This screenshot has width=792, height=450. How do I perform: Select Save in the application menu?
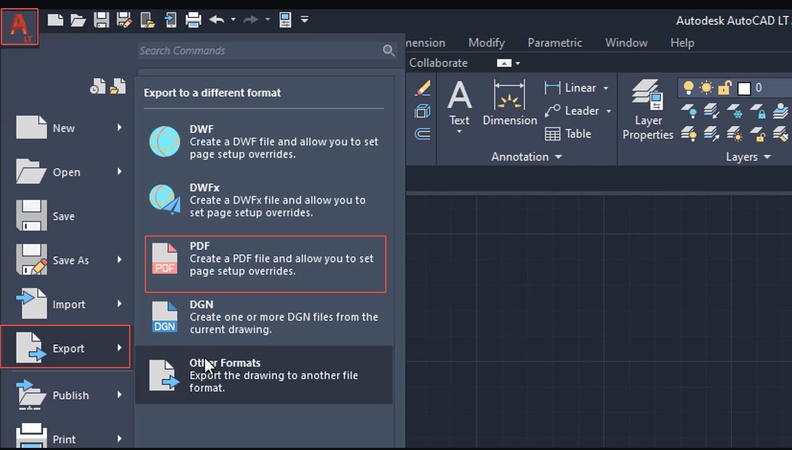(66, 216)
